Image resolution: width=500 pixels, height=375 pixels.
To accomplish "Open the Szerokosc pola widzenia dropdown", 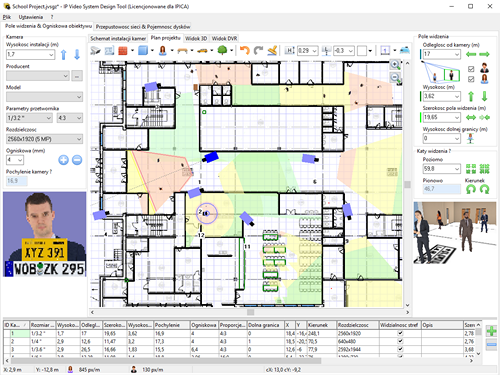I will click(x=457, y=117).
